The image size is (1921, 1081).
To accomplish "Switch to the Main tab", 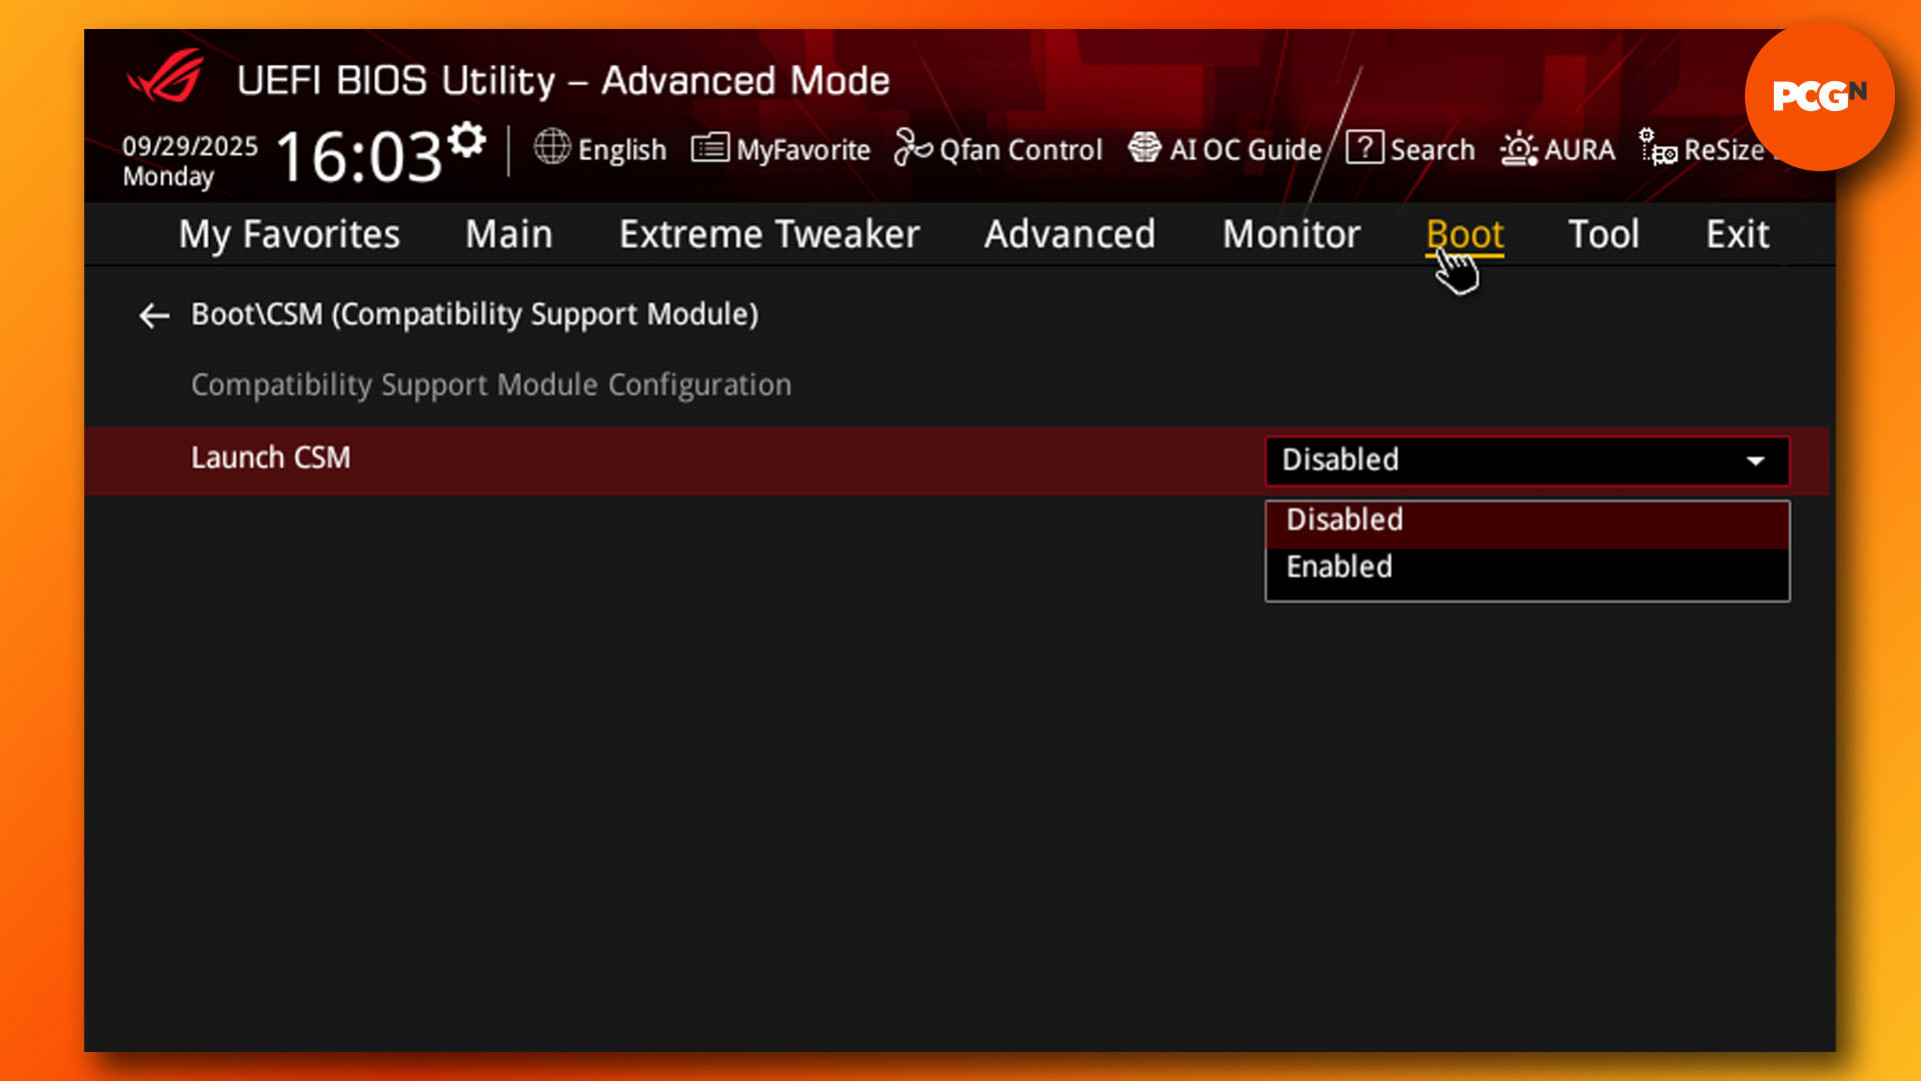I will click(508, 234).
